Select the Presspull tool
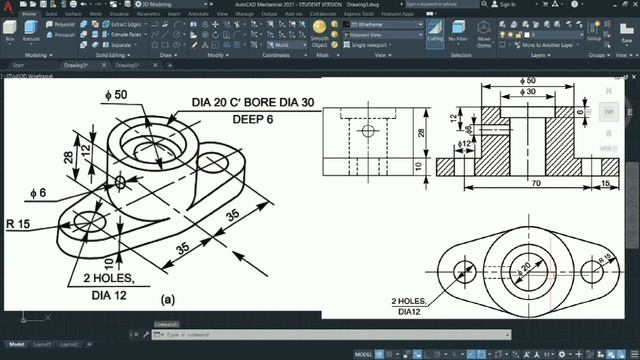 [x=60, y=35]
